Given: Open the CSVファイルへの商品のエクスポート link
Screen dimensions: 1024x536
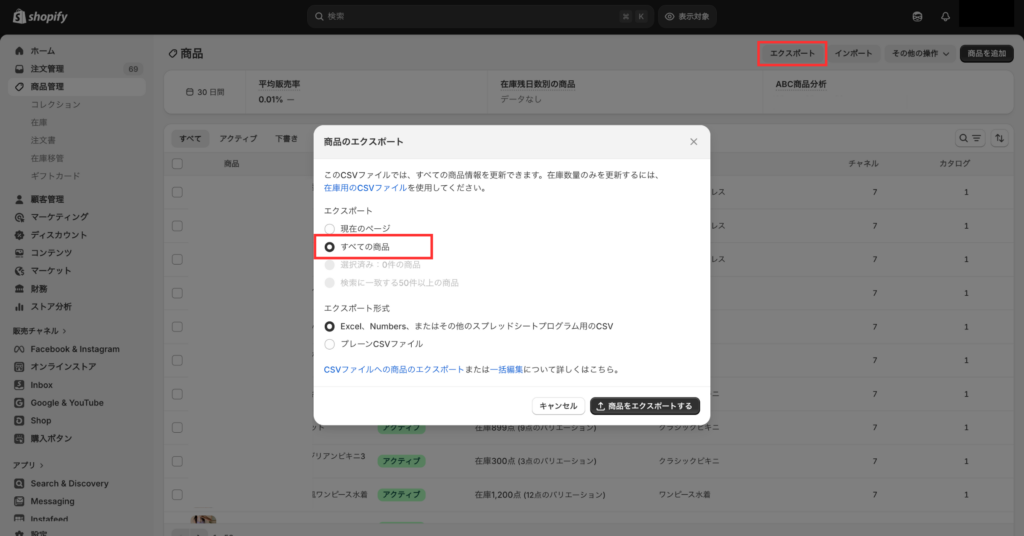Looking at the screenshot, I should click(394, 370).
